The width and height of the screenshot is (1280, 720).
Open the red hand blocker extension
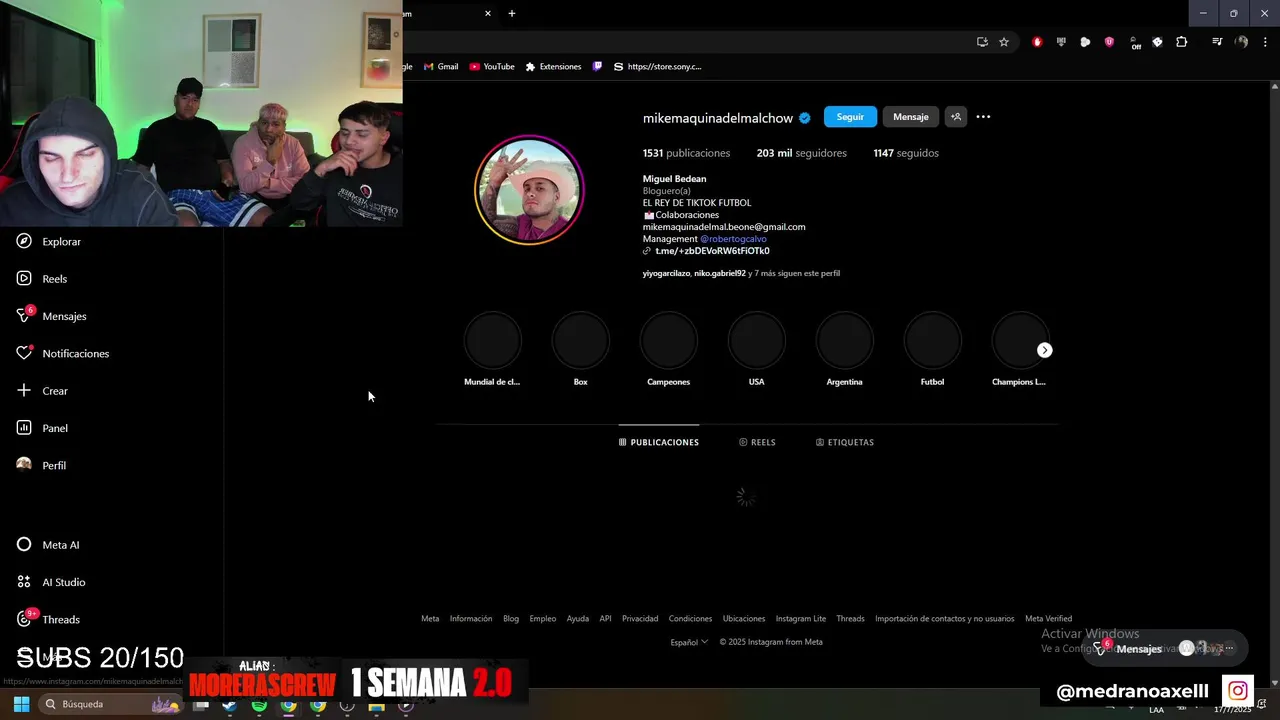click(x=1037, y=42)
